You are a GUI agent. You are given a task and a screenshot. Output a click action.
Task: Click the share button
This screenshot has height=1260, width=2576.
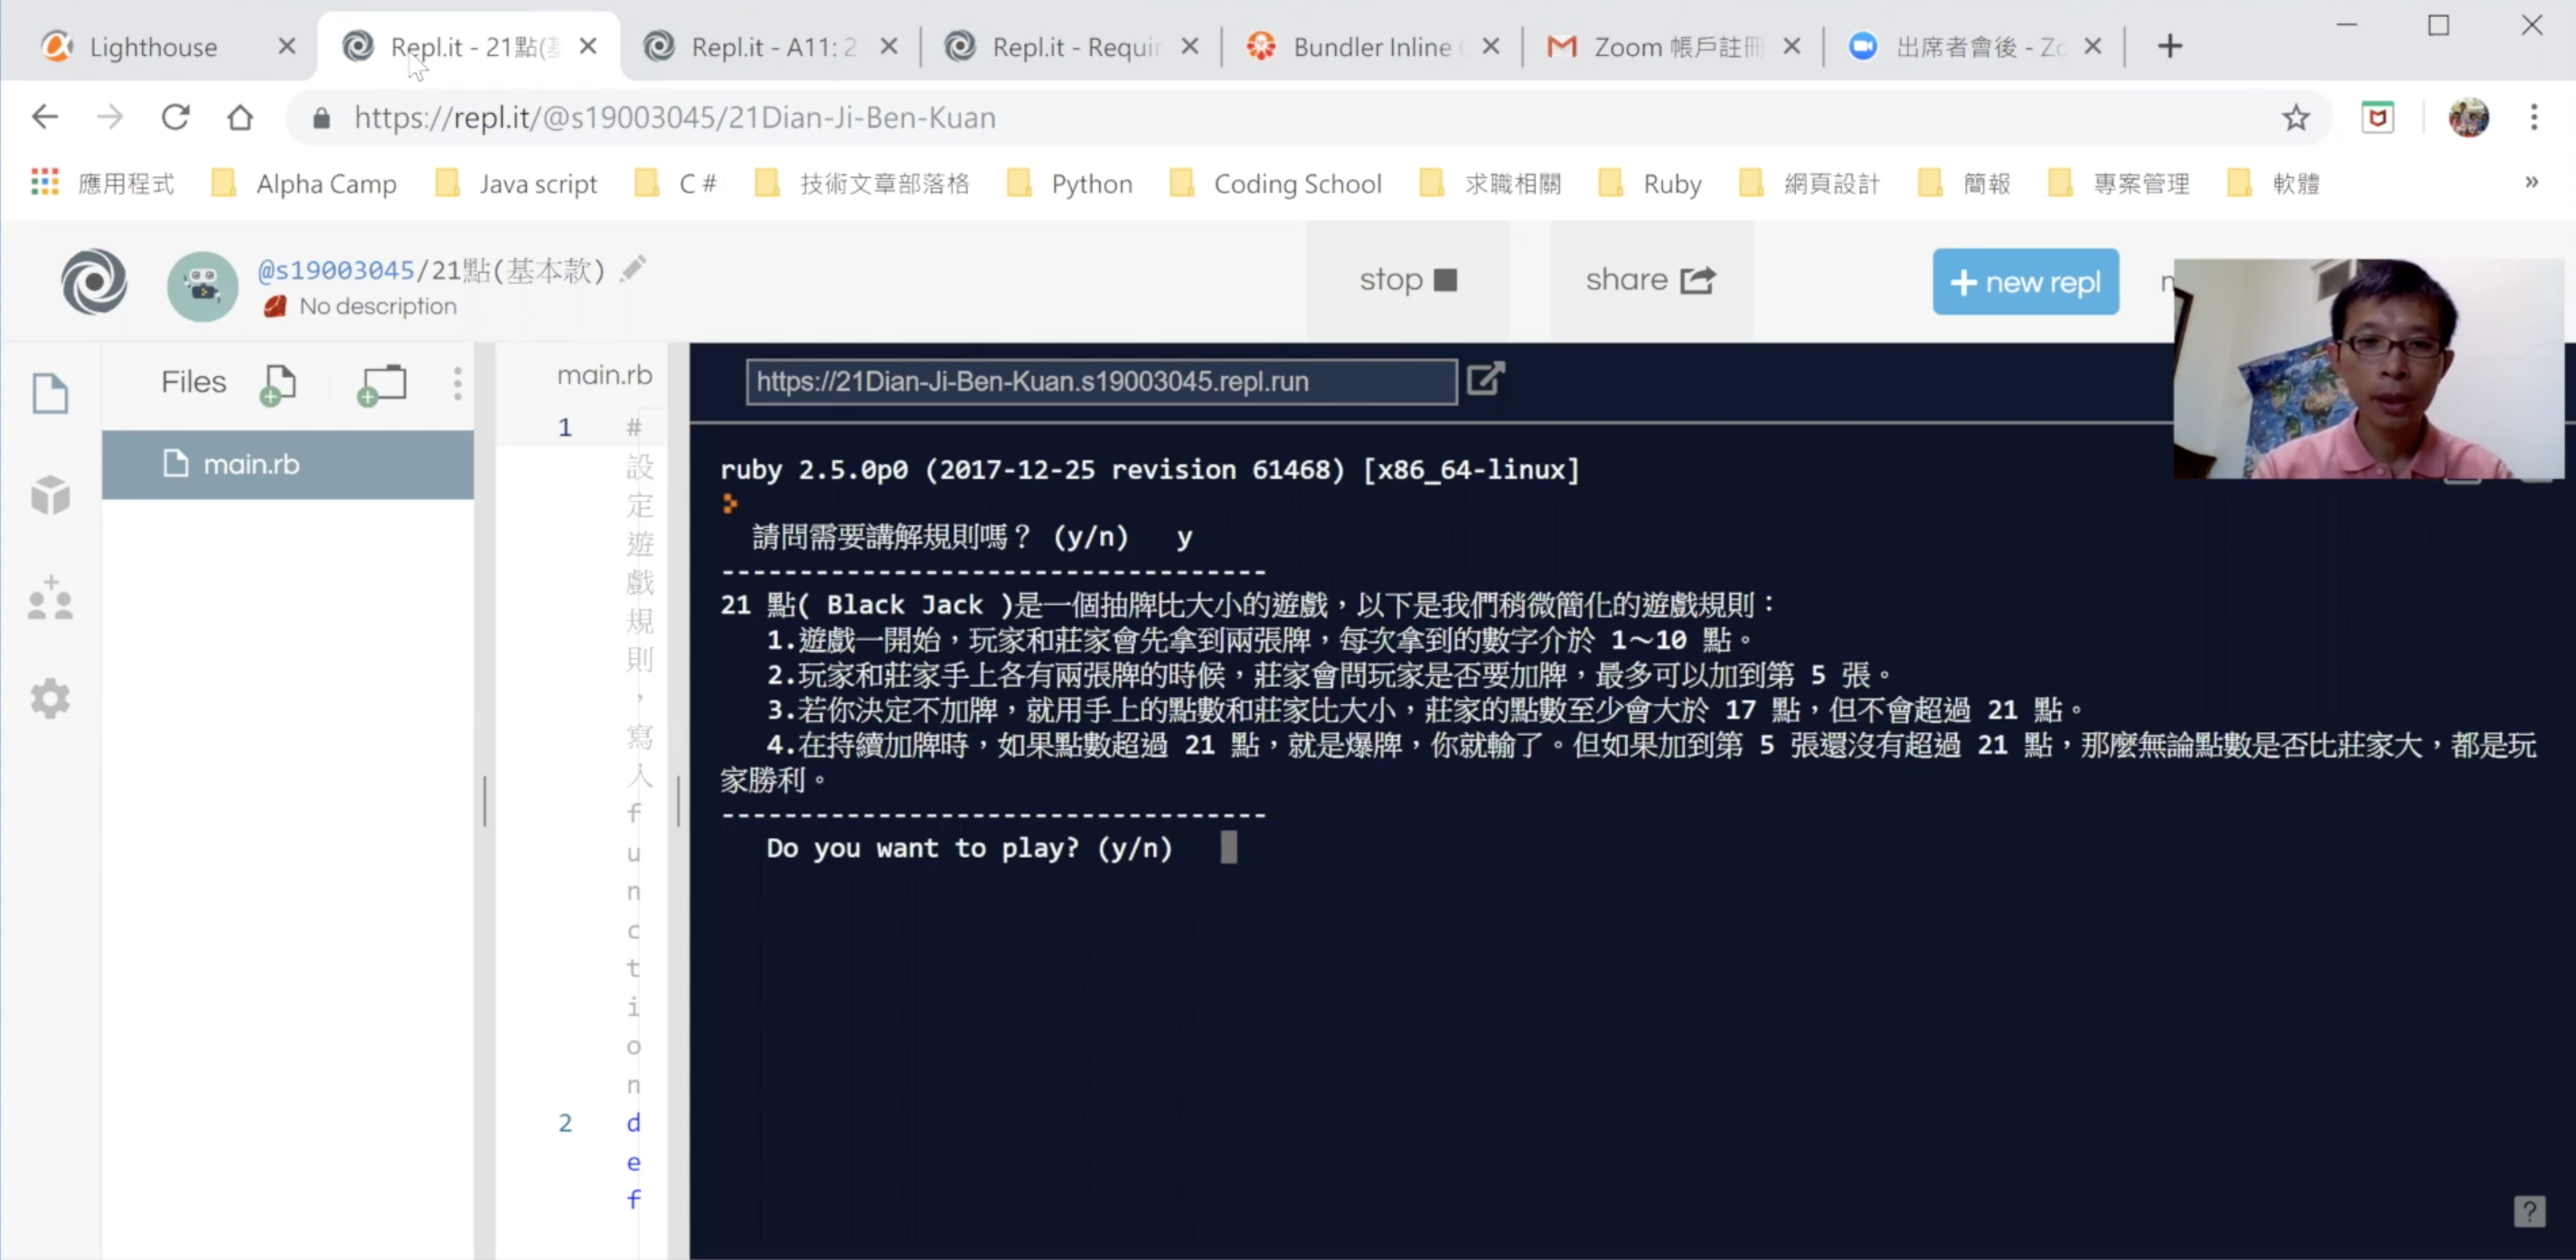pos(1651,280)
